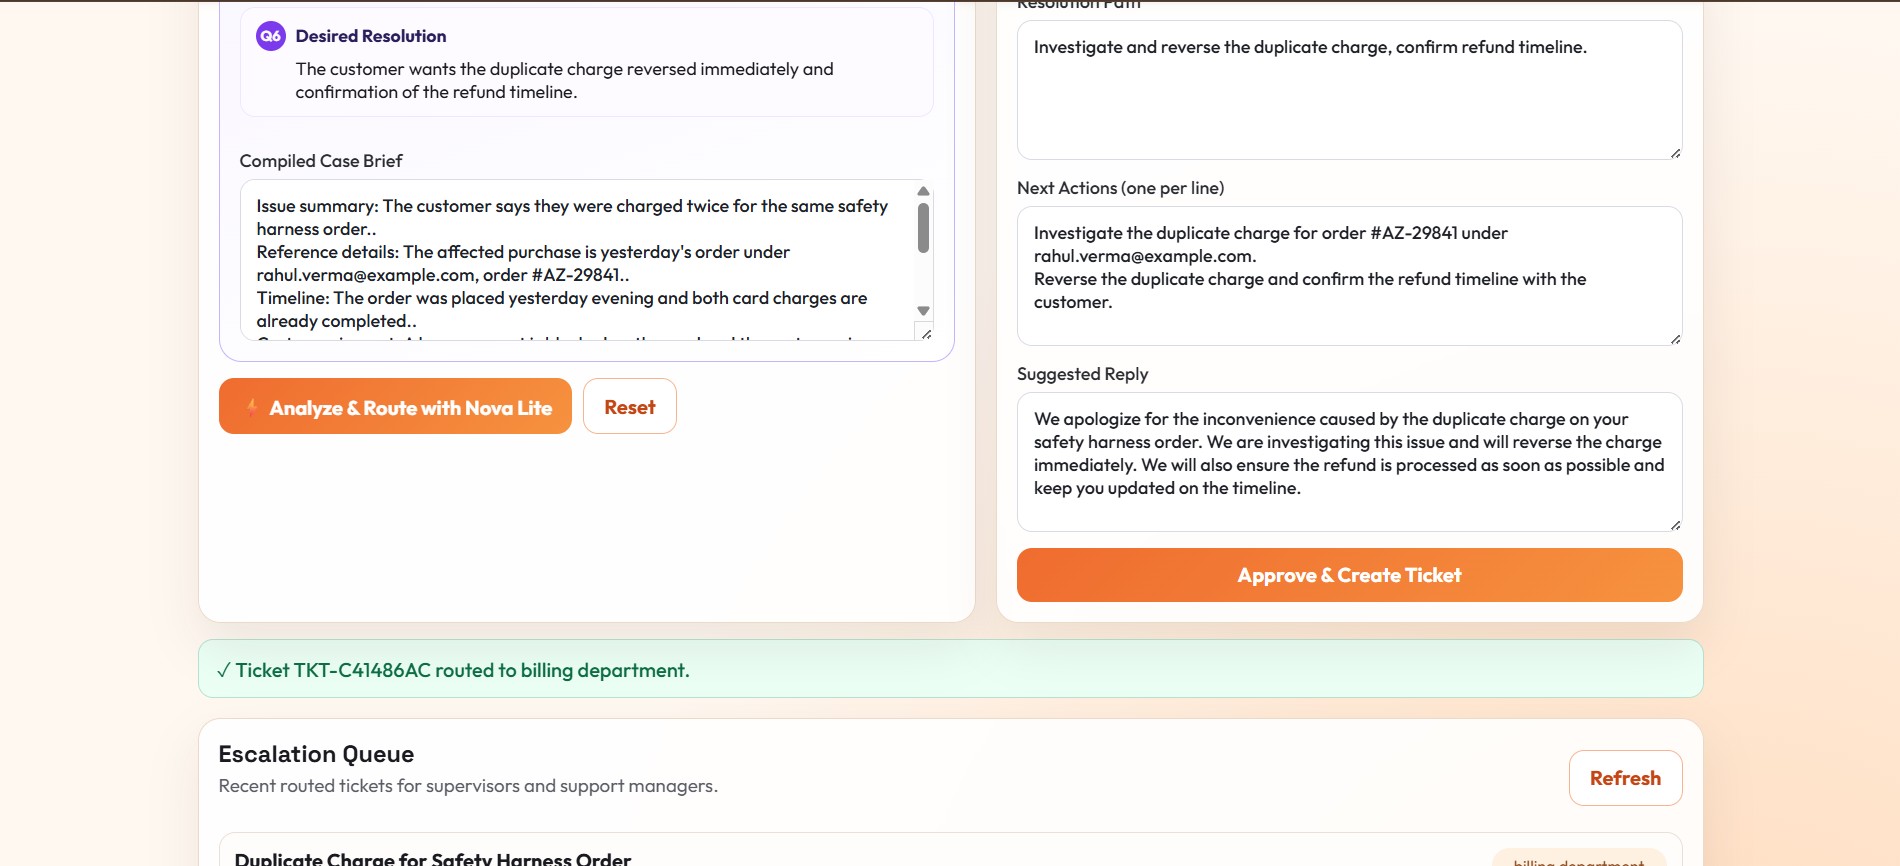Click Approve & Create Ticket button
The width and height of the screenshot is (1900, 866).
(x=1349, y=575)
